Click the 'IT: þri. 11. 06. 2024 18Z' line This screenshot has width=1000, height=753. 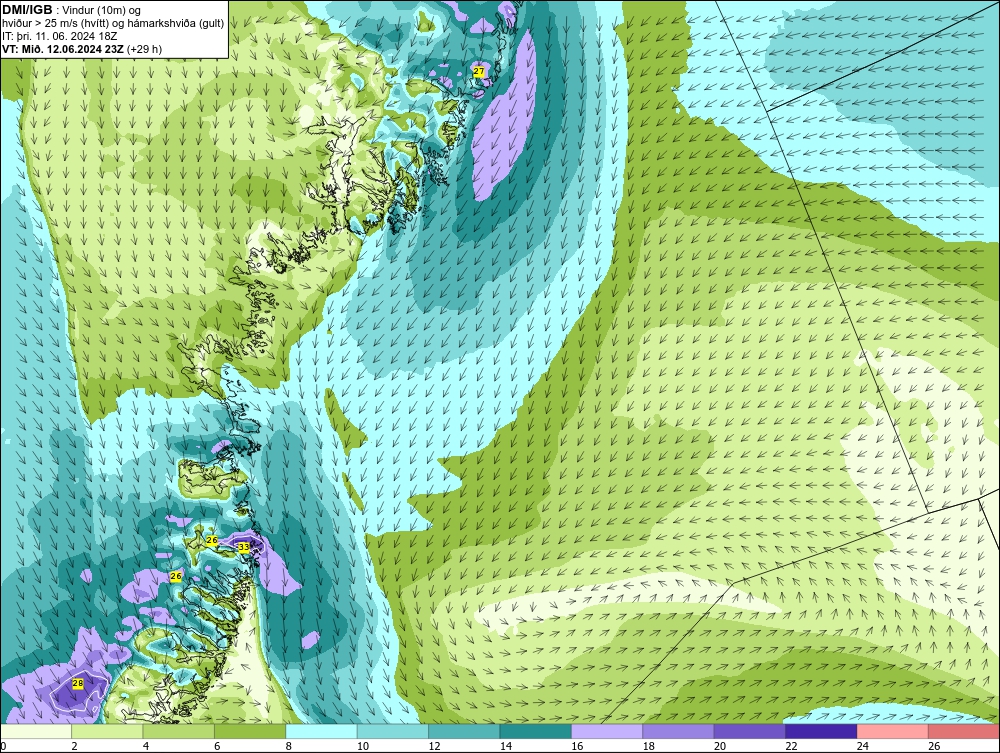60,36
